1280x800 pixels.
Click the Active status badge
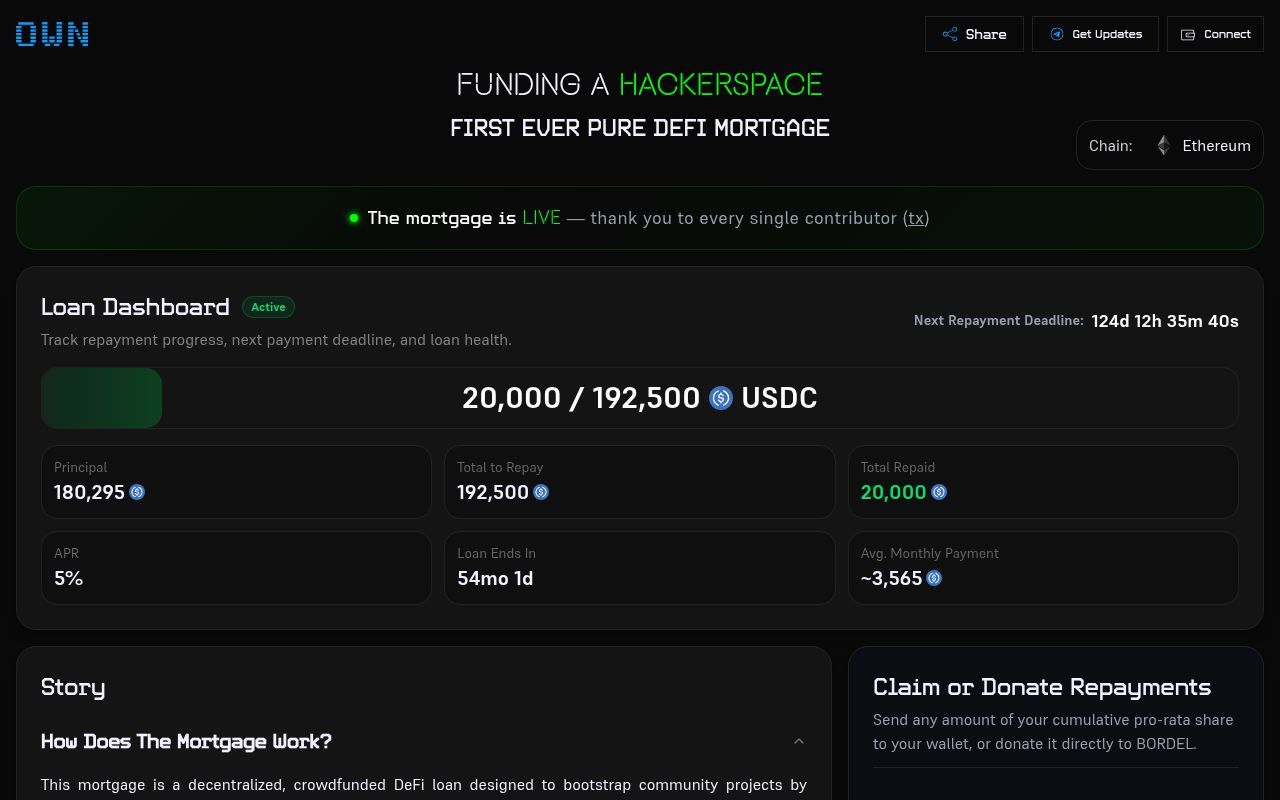tap(268, 307)
